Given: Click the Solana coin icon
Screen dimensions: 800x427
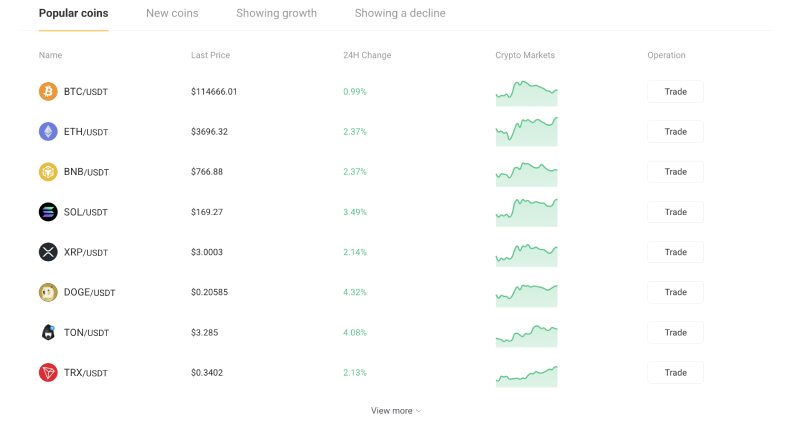Looking at the screenshot, I should point(48,212).
